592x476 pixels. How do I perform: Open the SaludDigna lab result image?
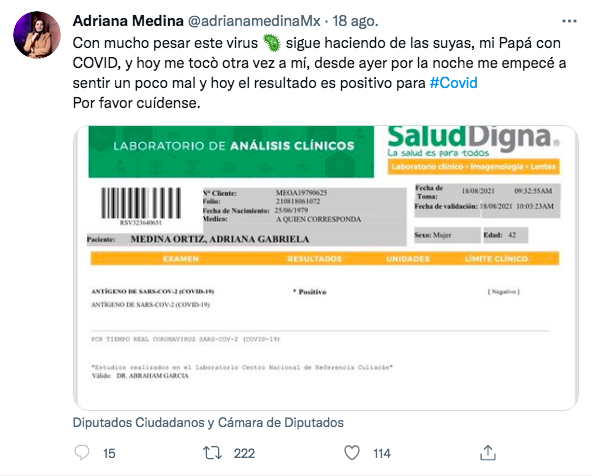pyautogui.click(x=325, y=268)
